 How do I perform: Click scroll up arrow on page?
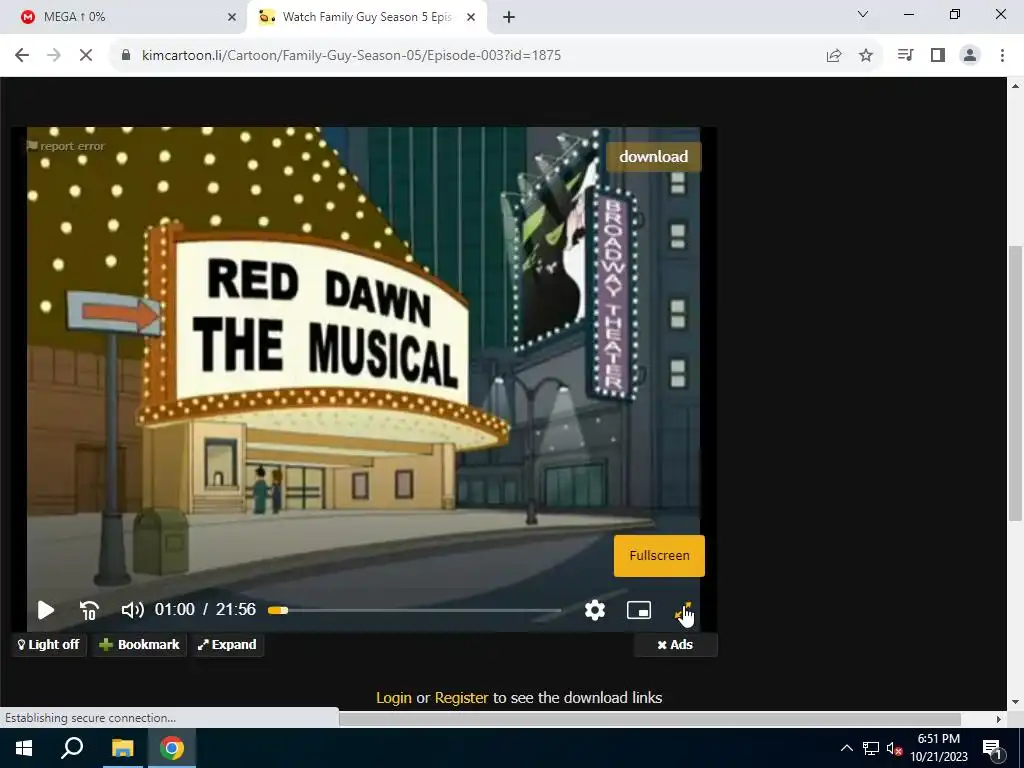1016,86
